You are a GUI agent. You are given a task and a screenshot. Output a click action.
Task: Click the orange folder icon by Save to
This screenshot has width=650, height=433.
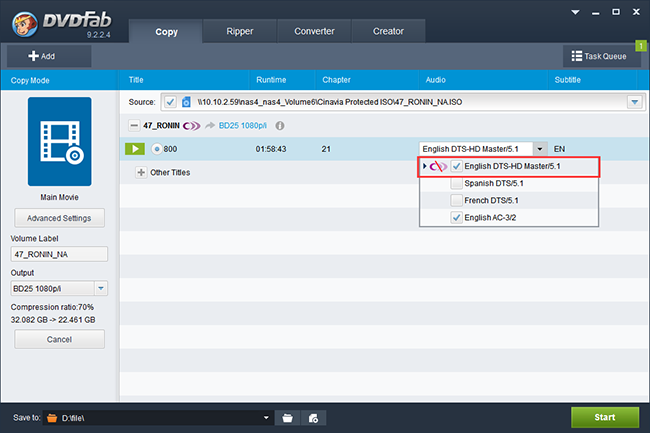[x=52, y=418]
